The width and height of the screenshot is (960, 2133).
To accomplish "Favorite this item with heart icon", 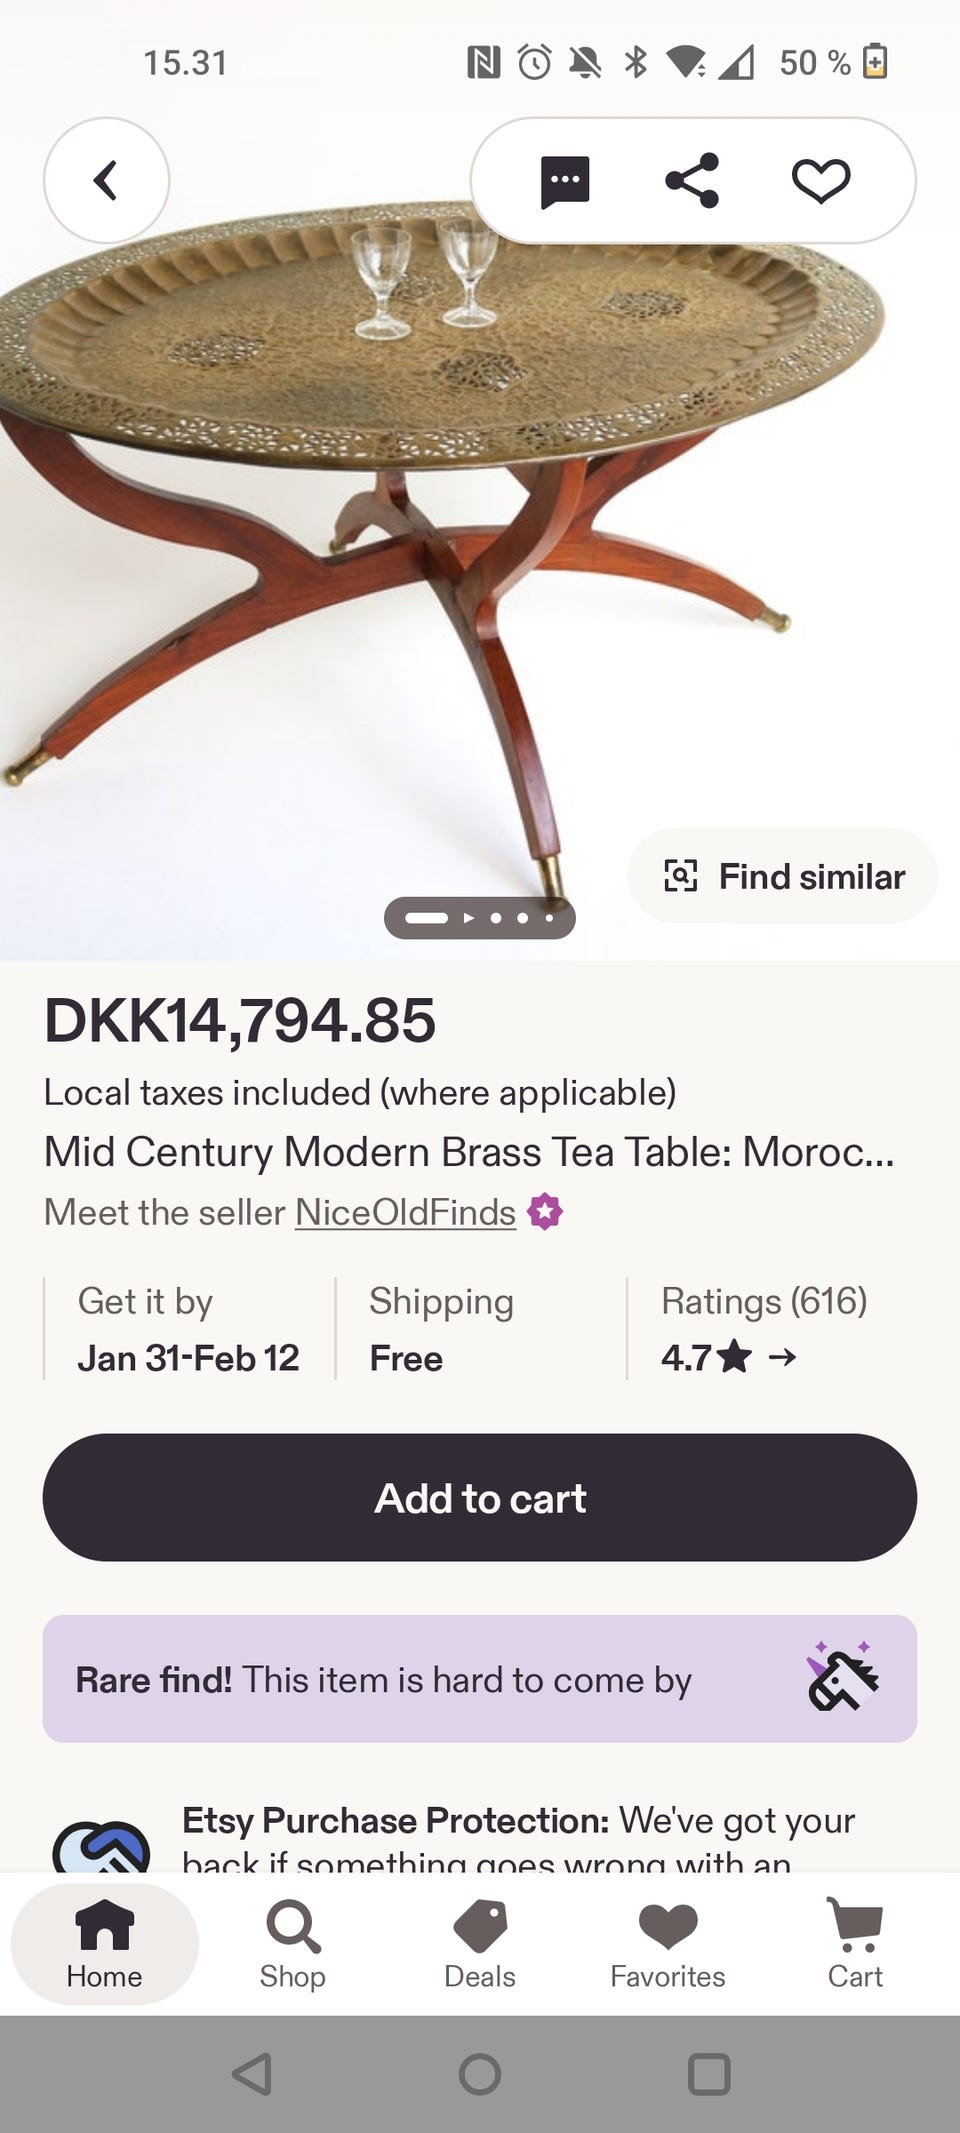I will (821, 181).
